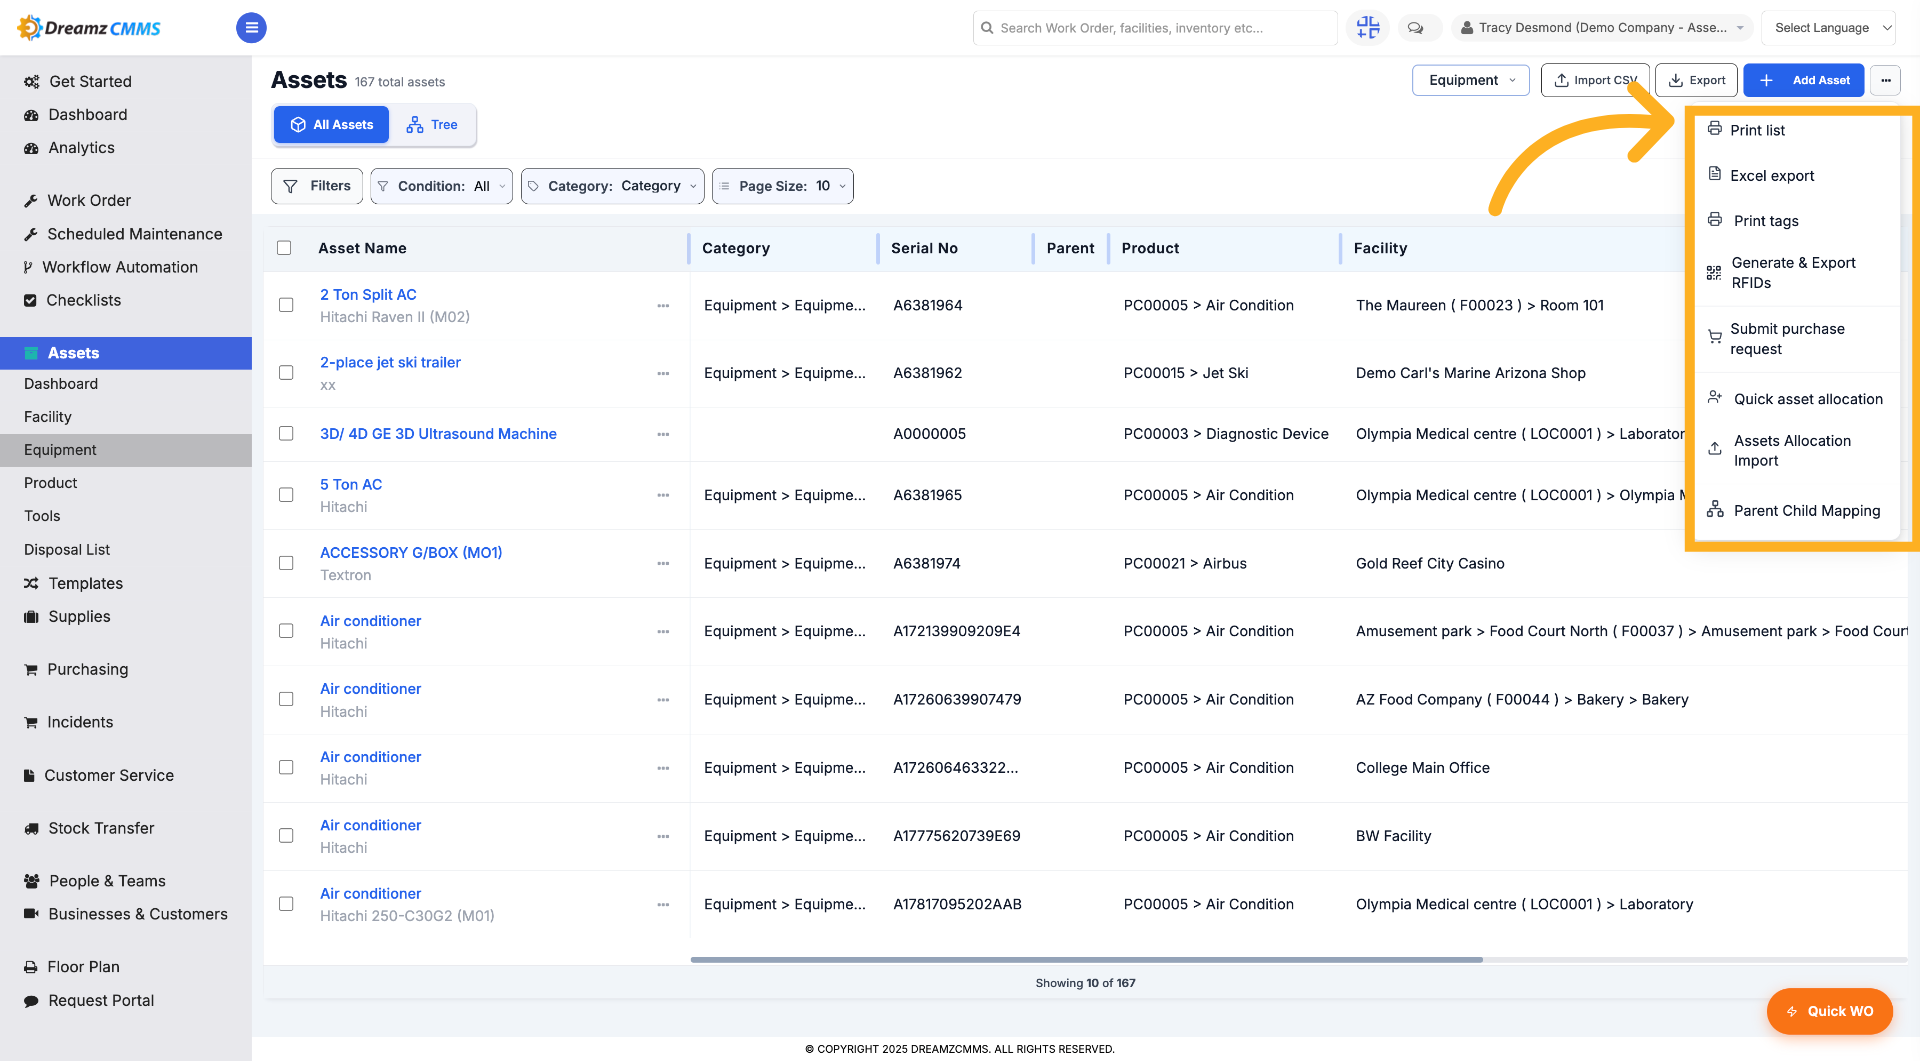Open the chat messages icon
Screen dimensions: 1920x1061
(x=1415, y=28)
